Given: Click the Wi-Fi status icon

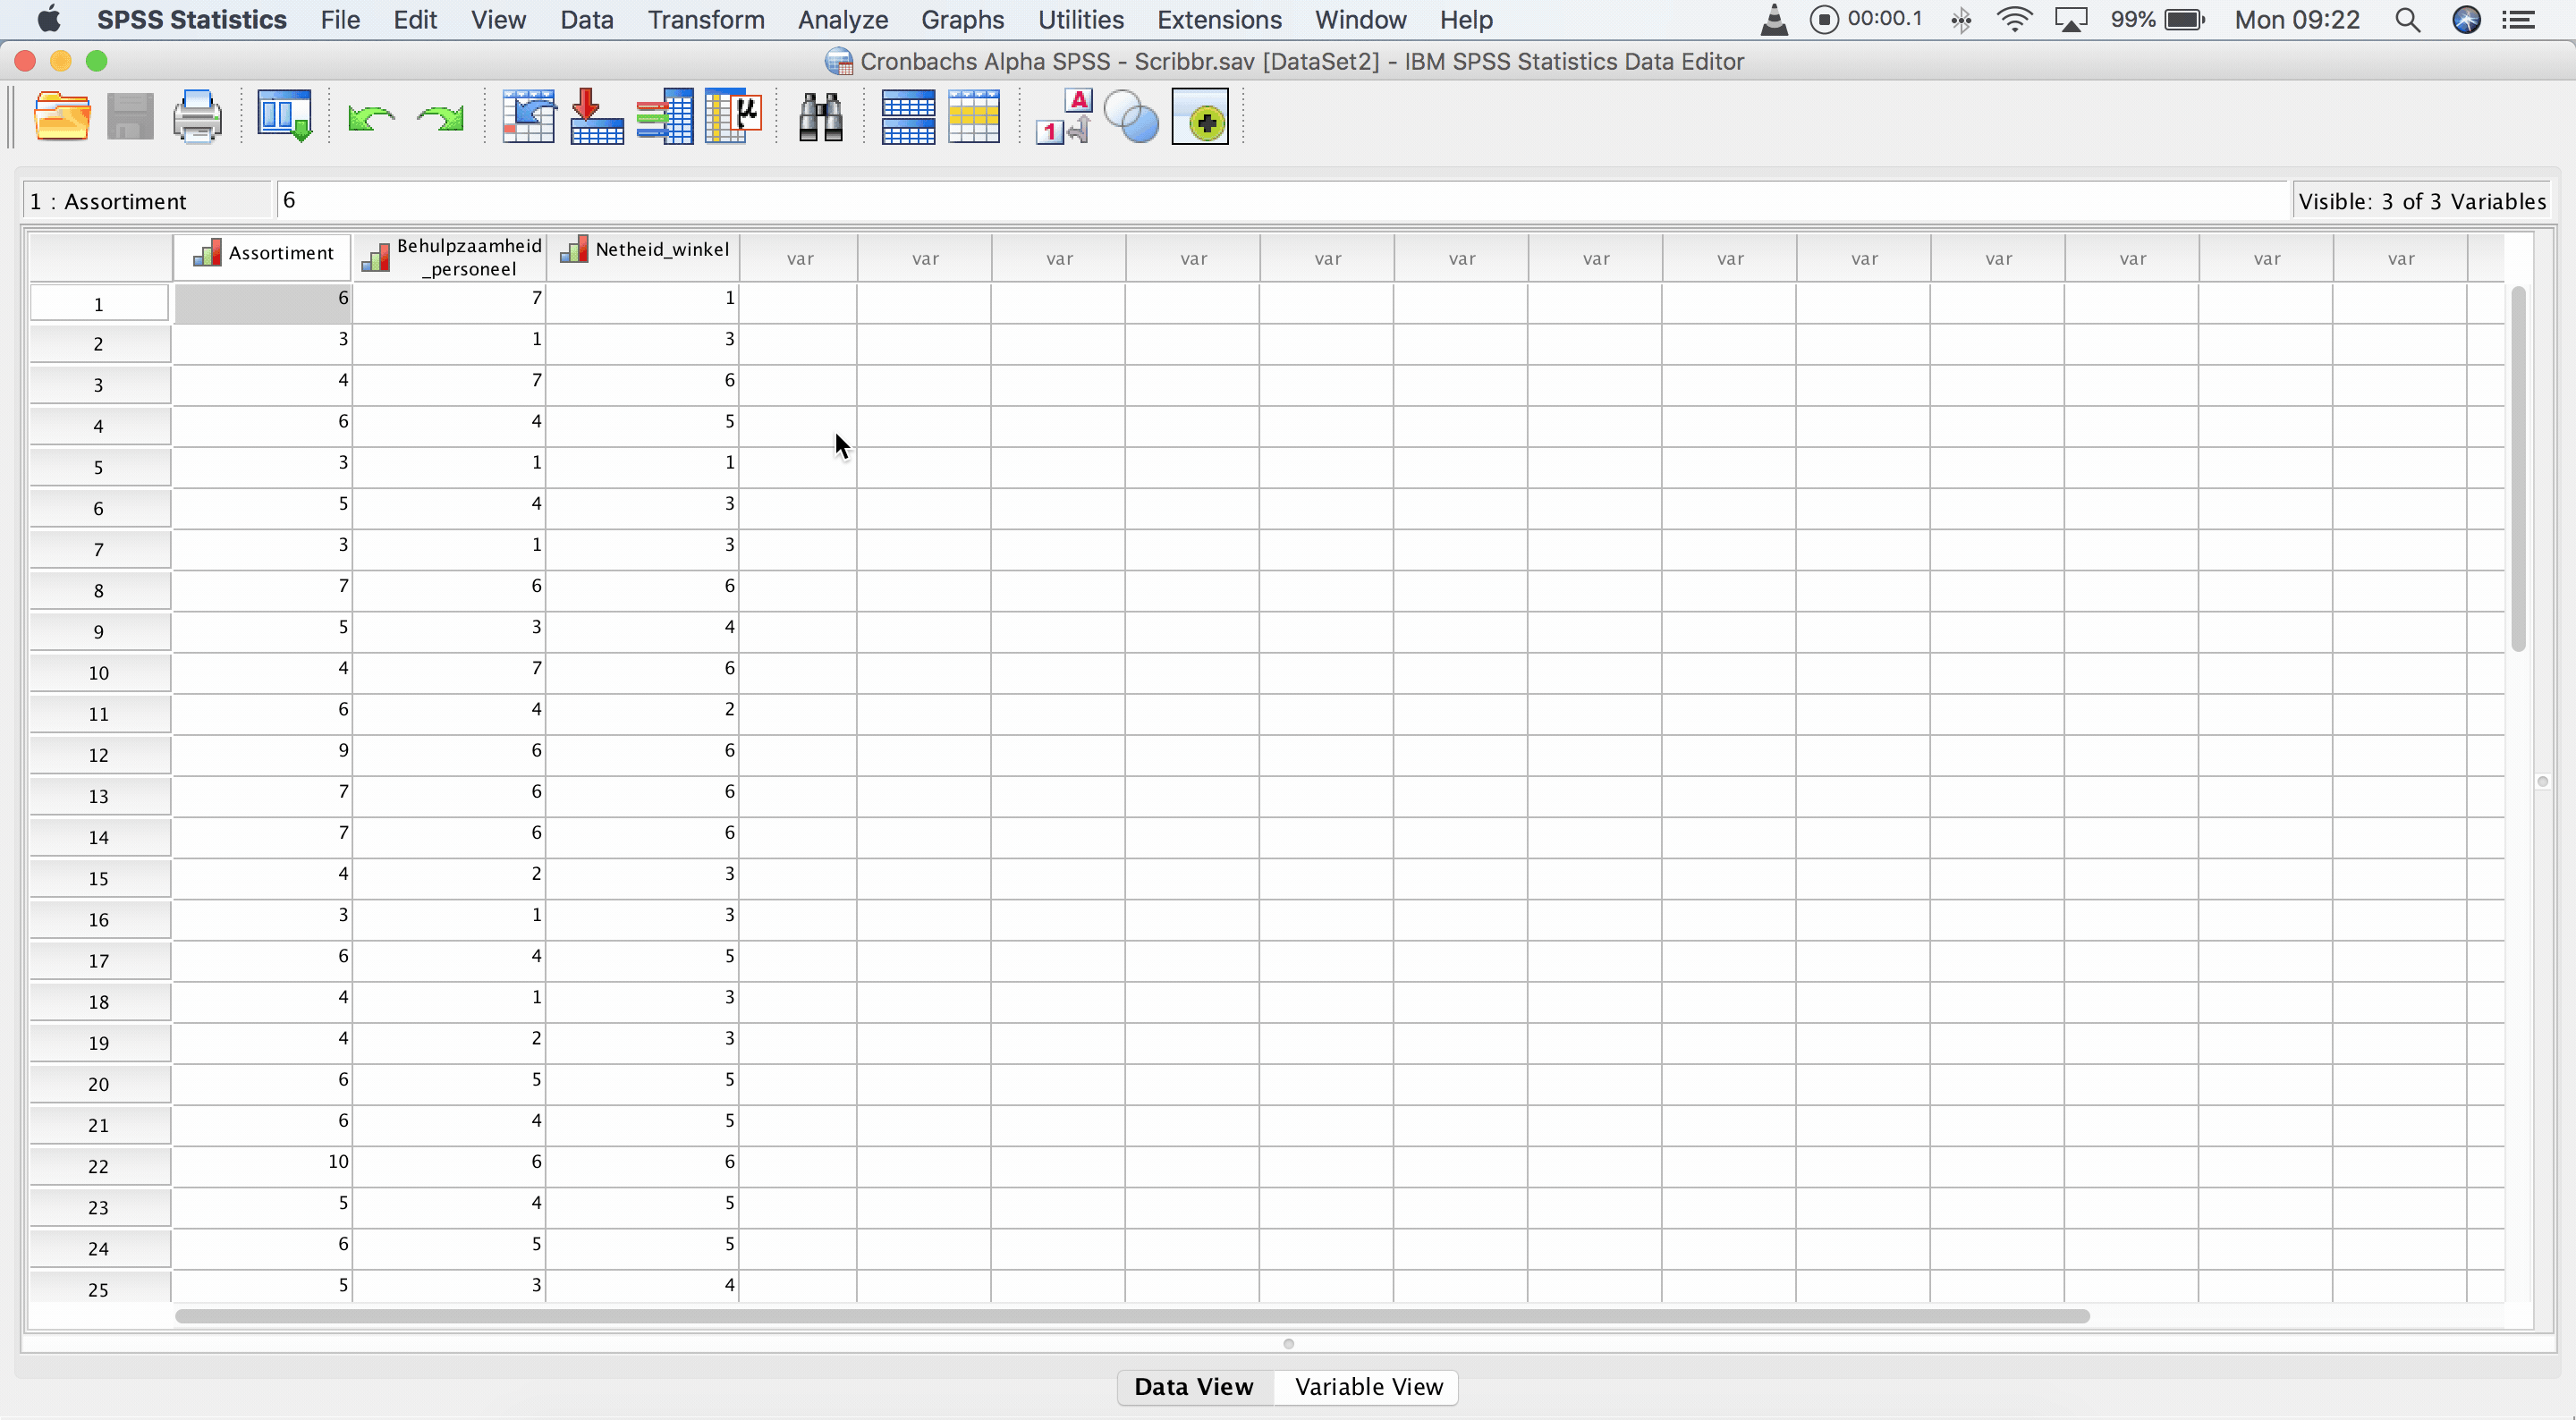Looking at the screenshot, I should [2014, 20].
